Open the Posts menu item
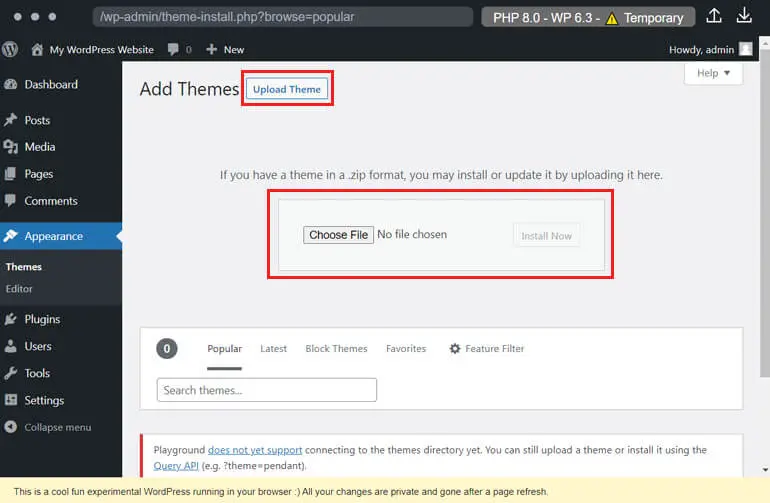770x503 pixels. point(37,120)
